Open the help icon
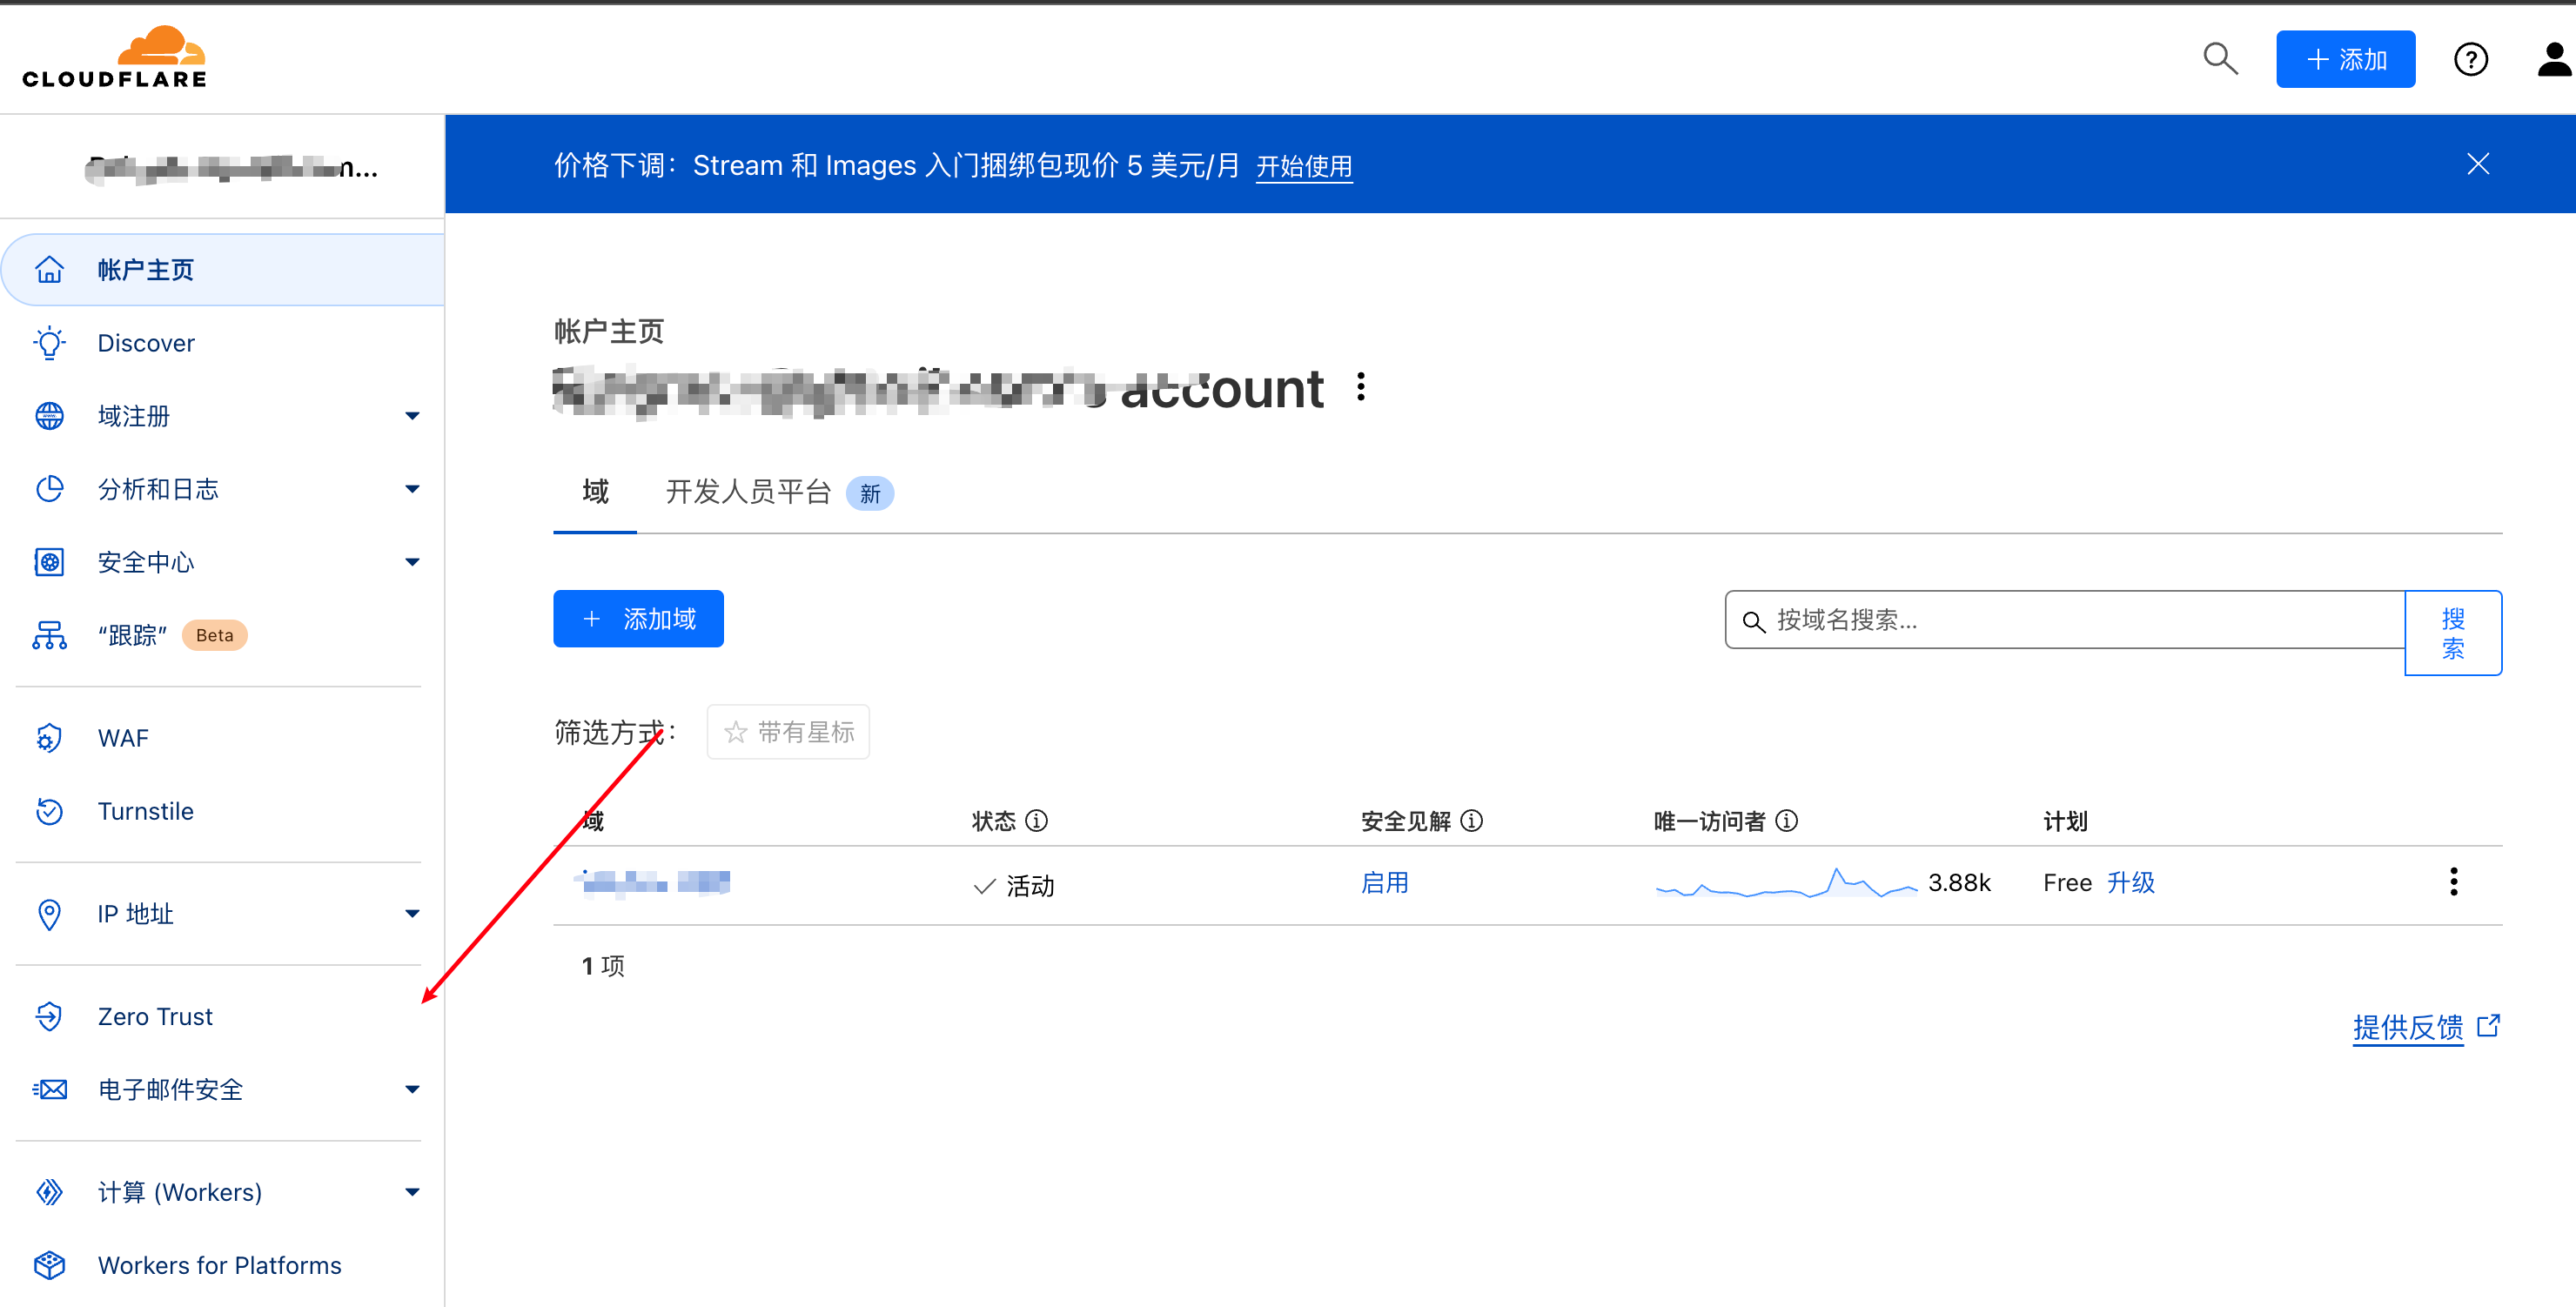This screenshot has width=2576, height=1307. point(2471,59)
